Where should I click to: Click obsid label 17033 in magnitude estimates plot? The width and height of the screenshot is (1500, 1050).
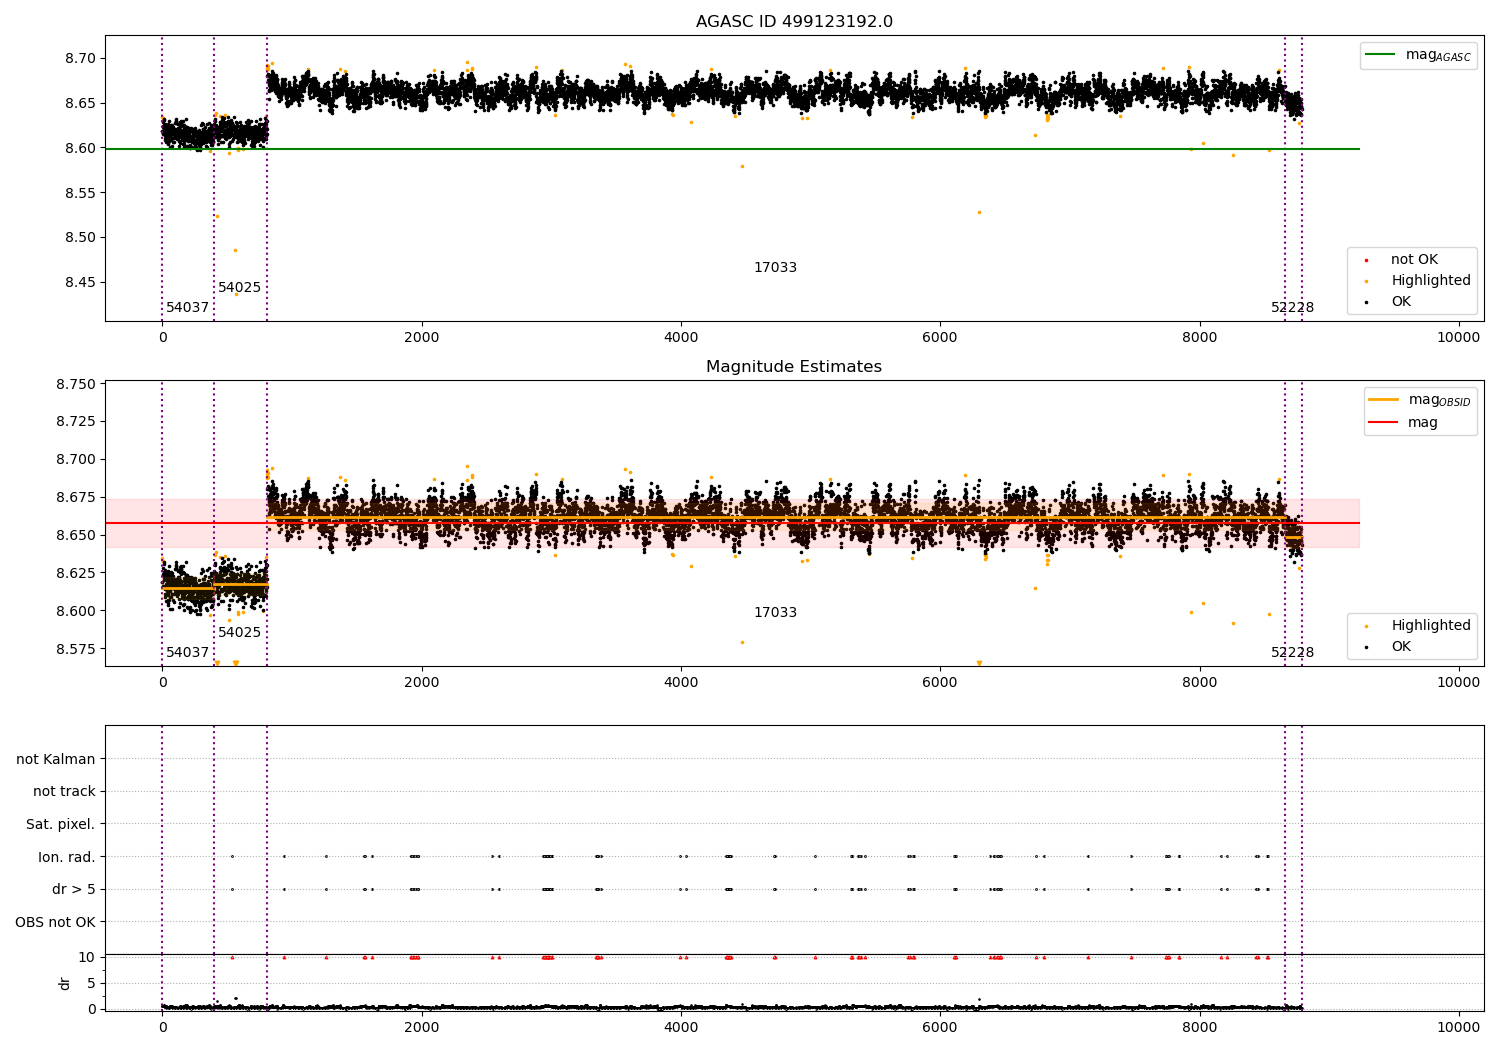[x=775, y=613]
